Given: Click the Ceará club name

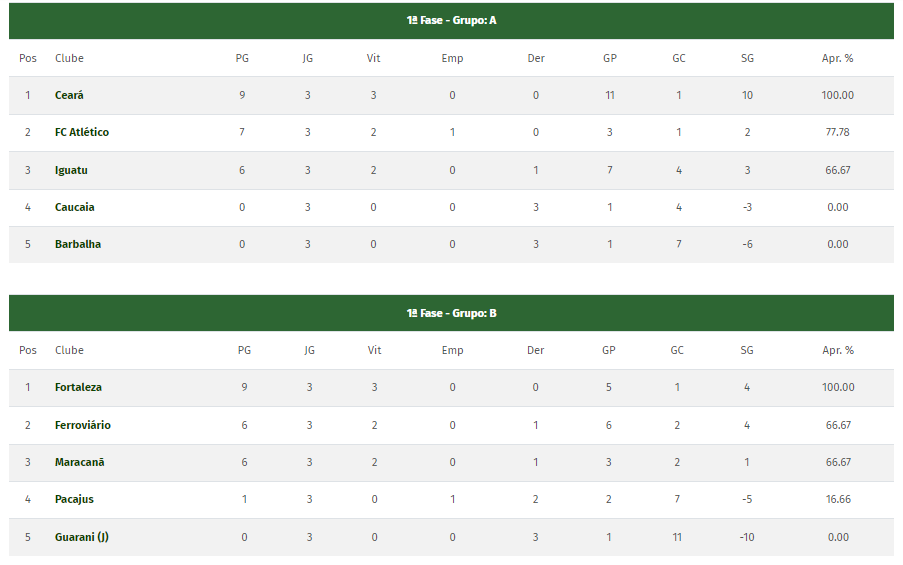Looking at the screenshot, I should 69,95.
